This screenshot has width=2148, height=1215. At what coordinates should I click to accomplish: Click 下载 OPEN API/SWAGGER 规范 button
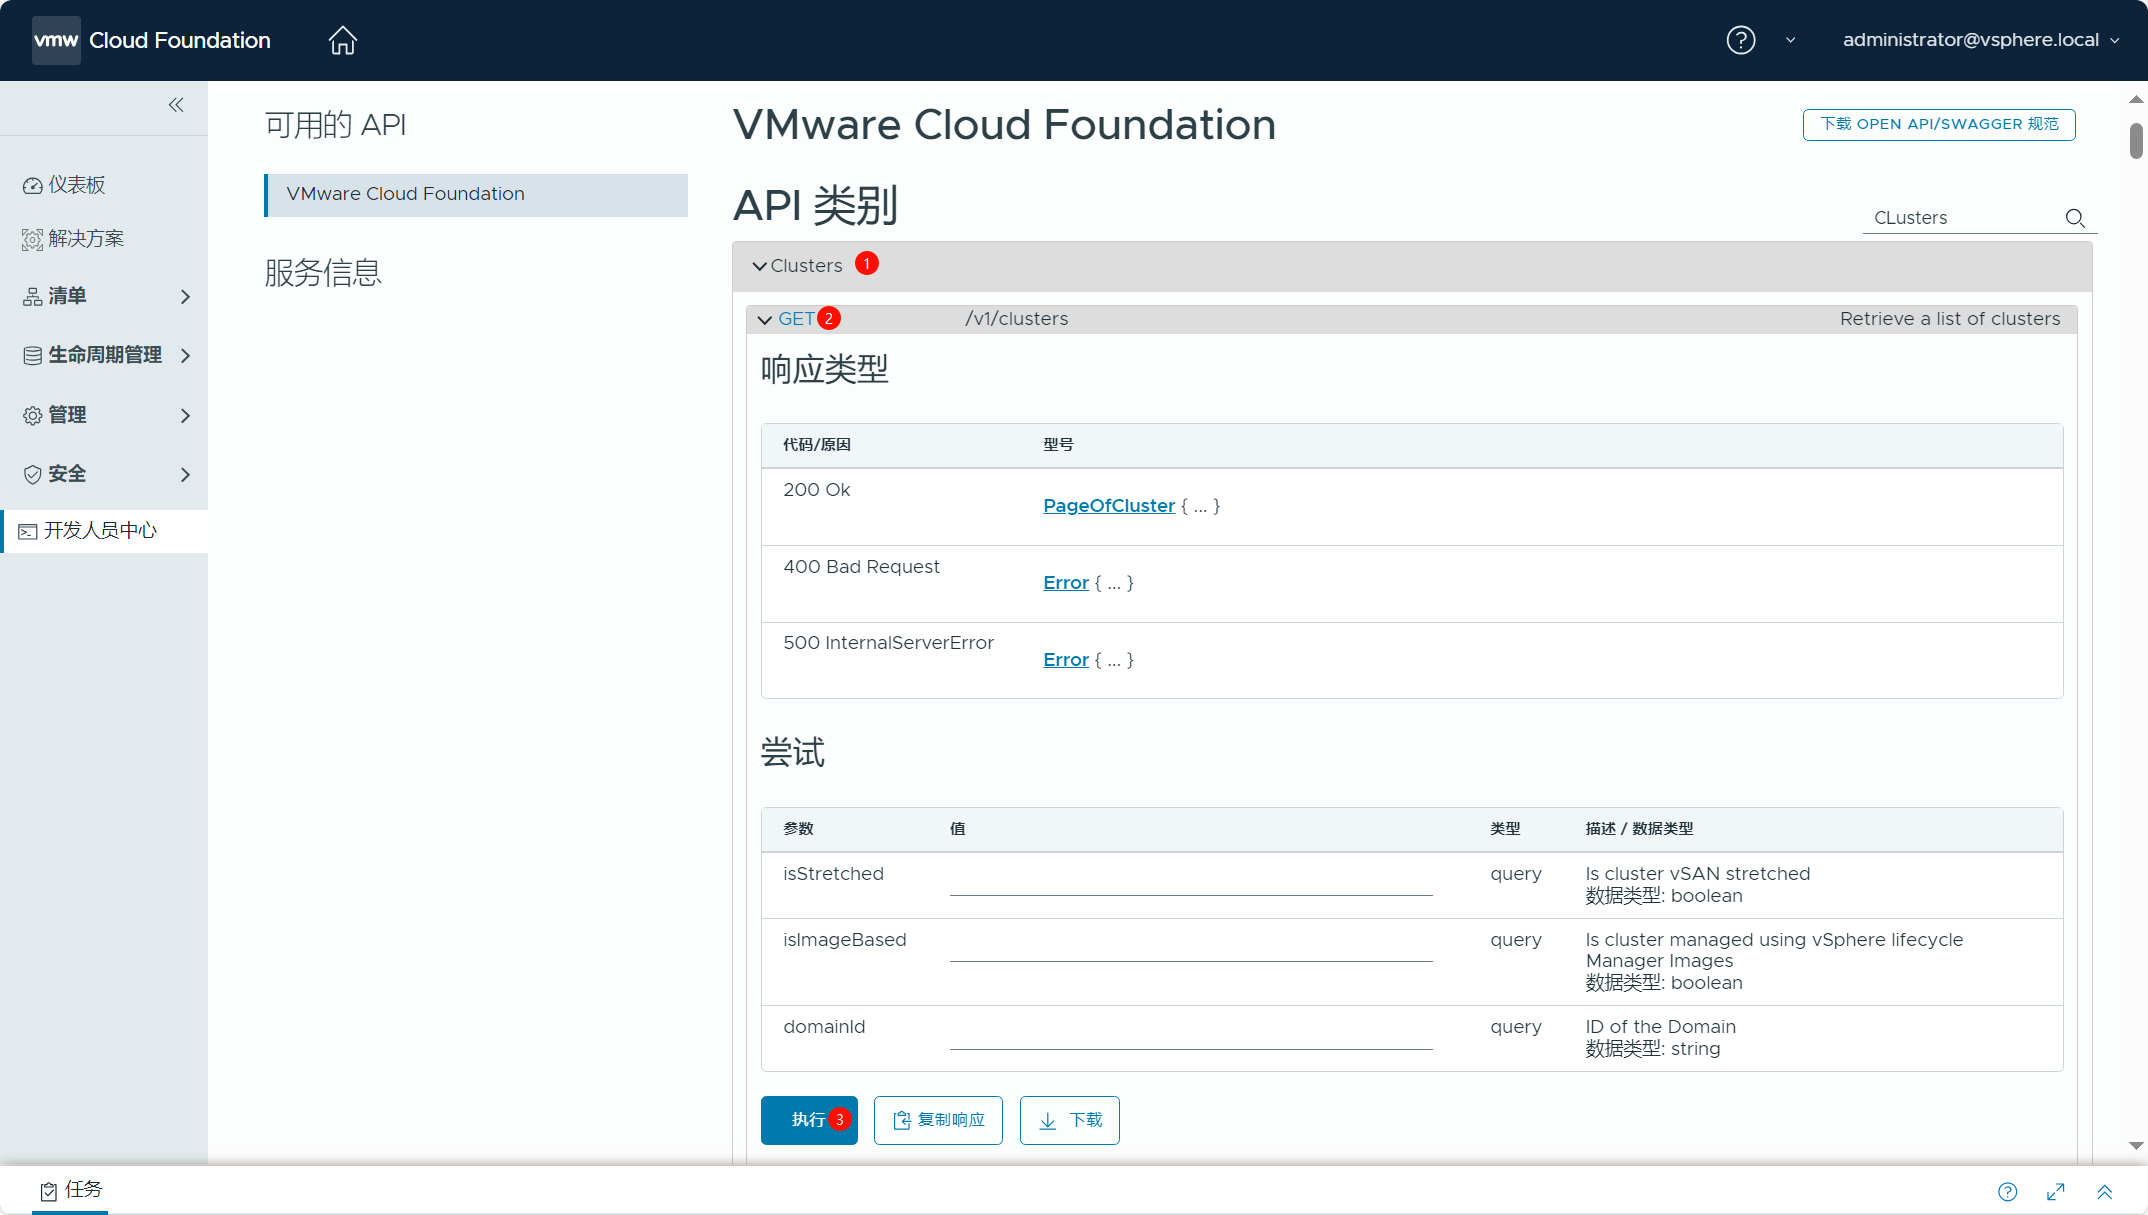point(1938,124)
